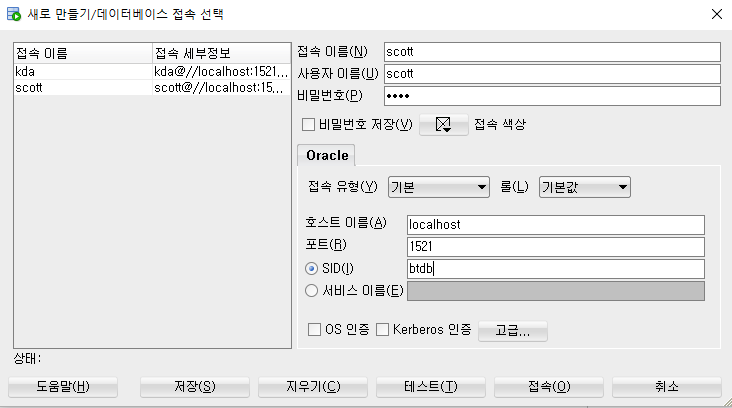The height and width of the screenshot is (408, 732).
Task: Focus the user name field
Action: point(552,74)
